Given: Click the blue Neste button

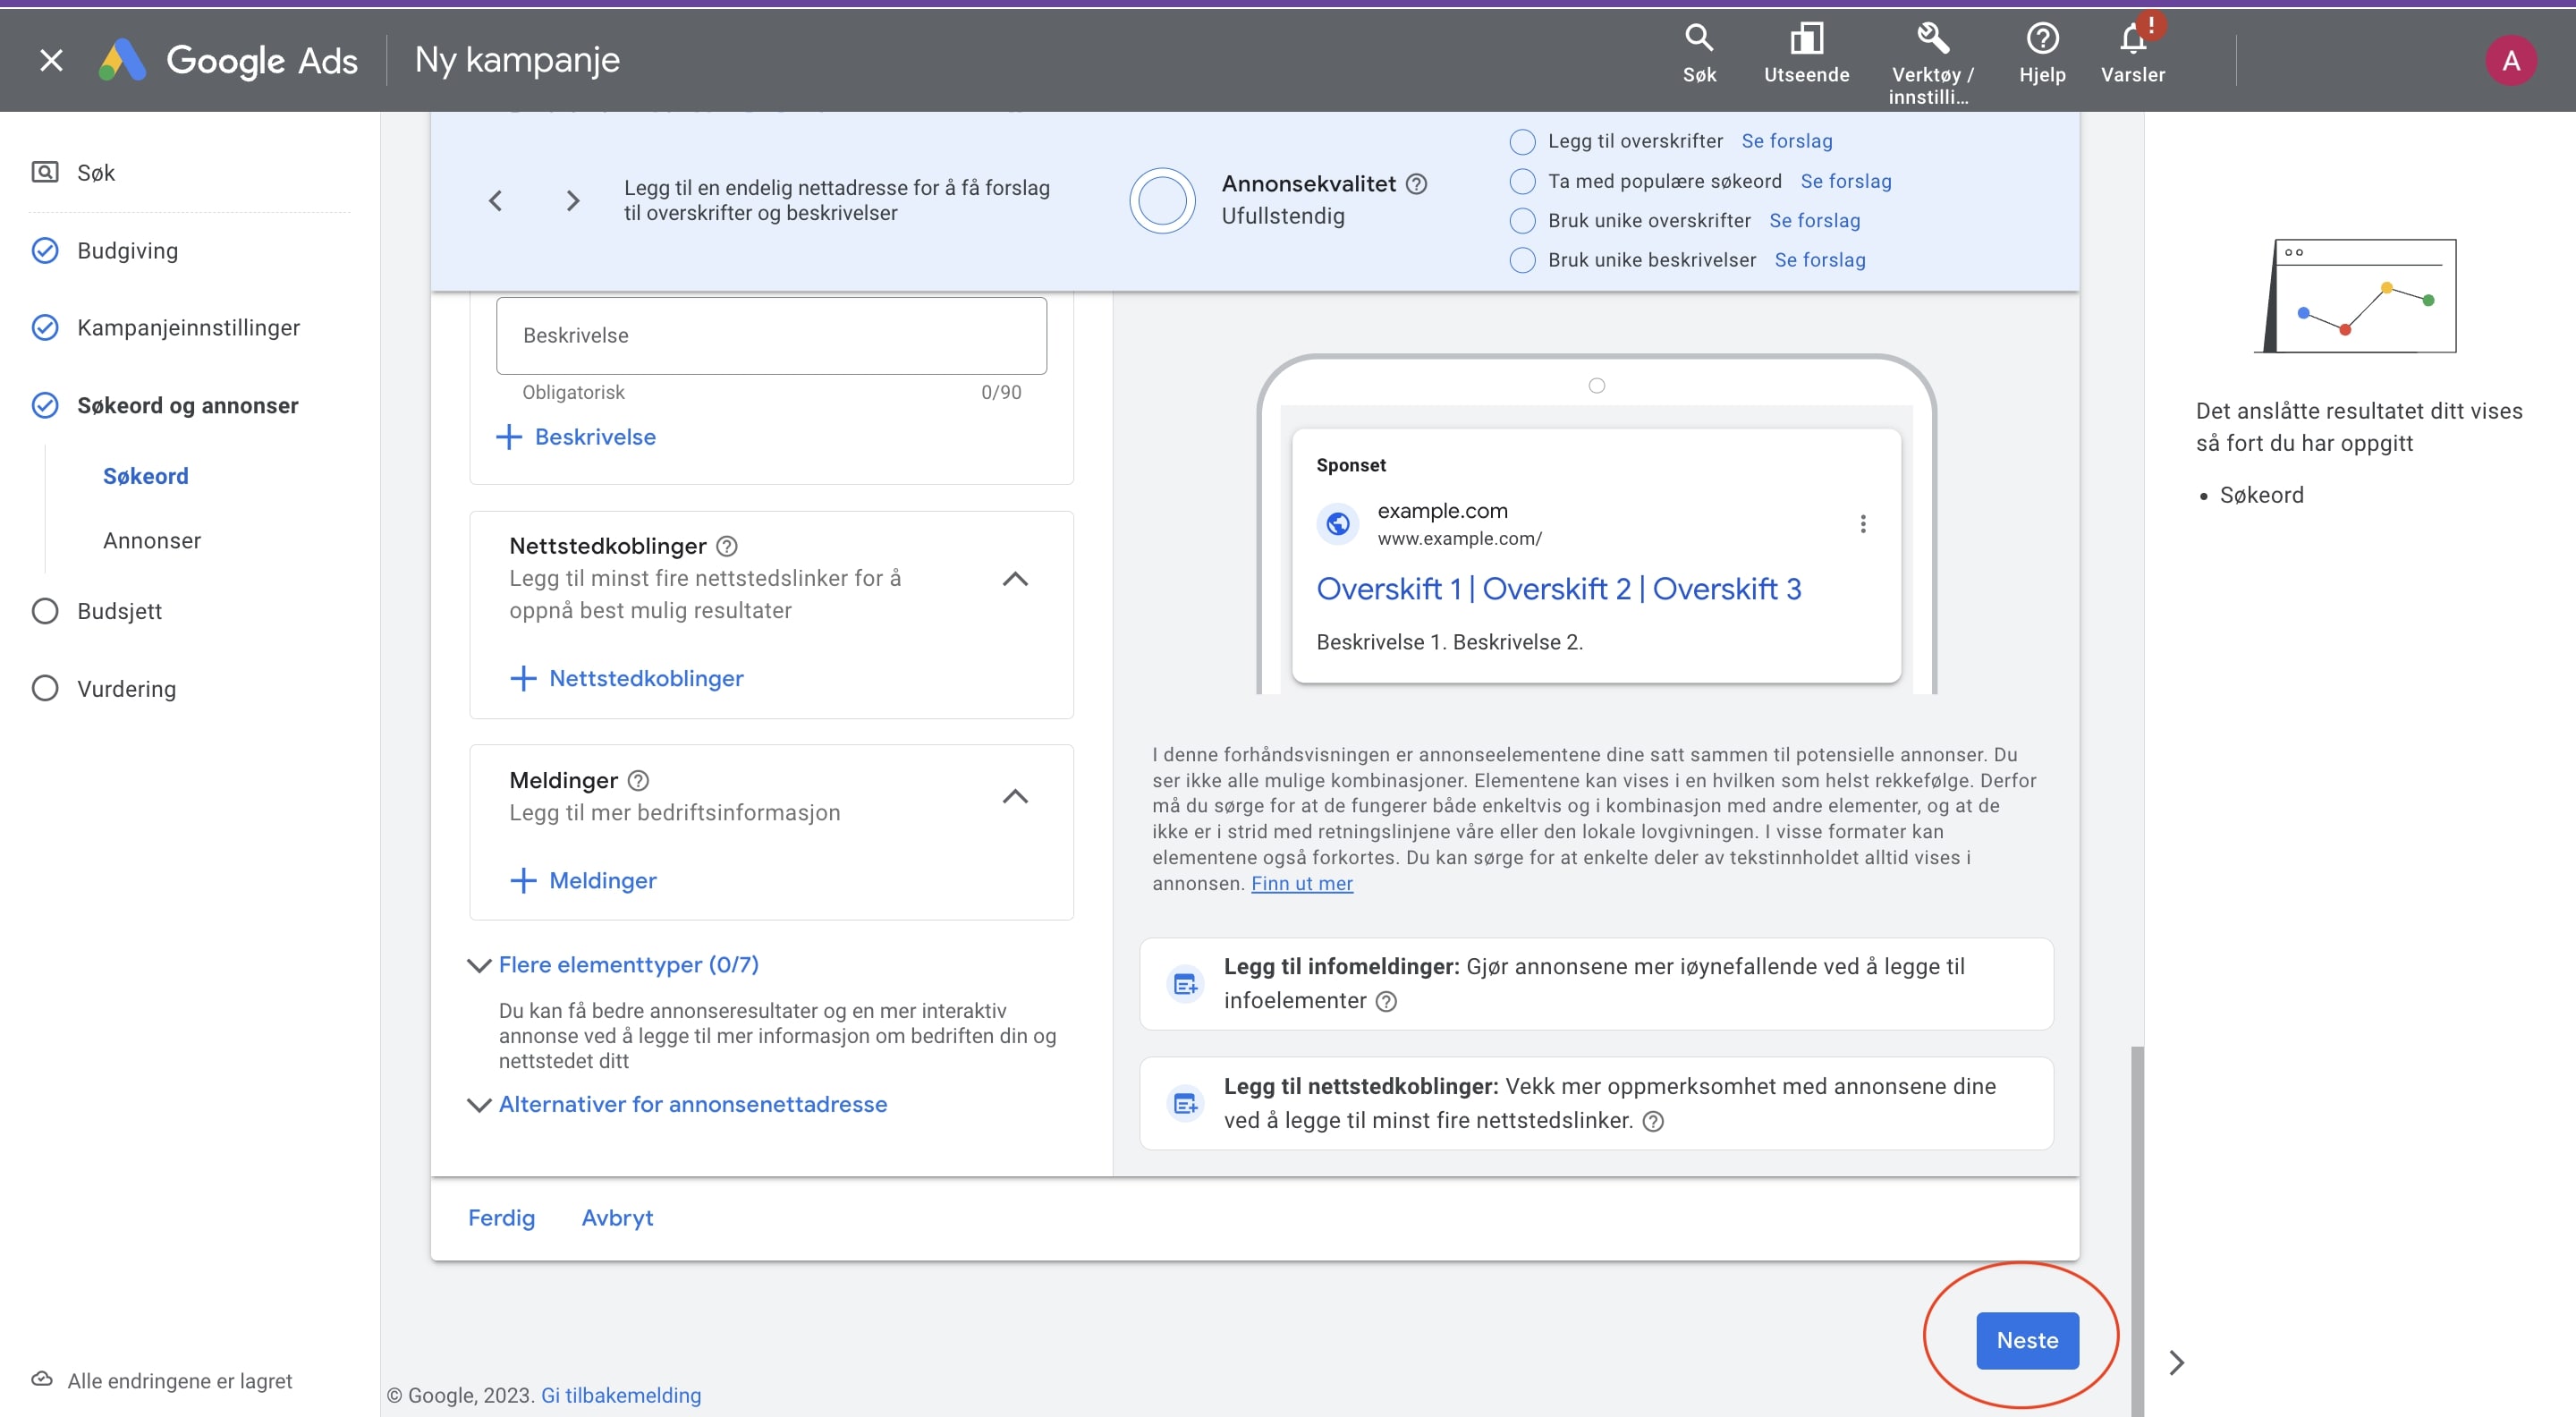Looking at the screenshot, I should click(x=2026, y=1340).
